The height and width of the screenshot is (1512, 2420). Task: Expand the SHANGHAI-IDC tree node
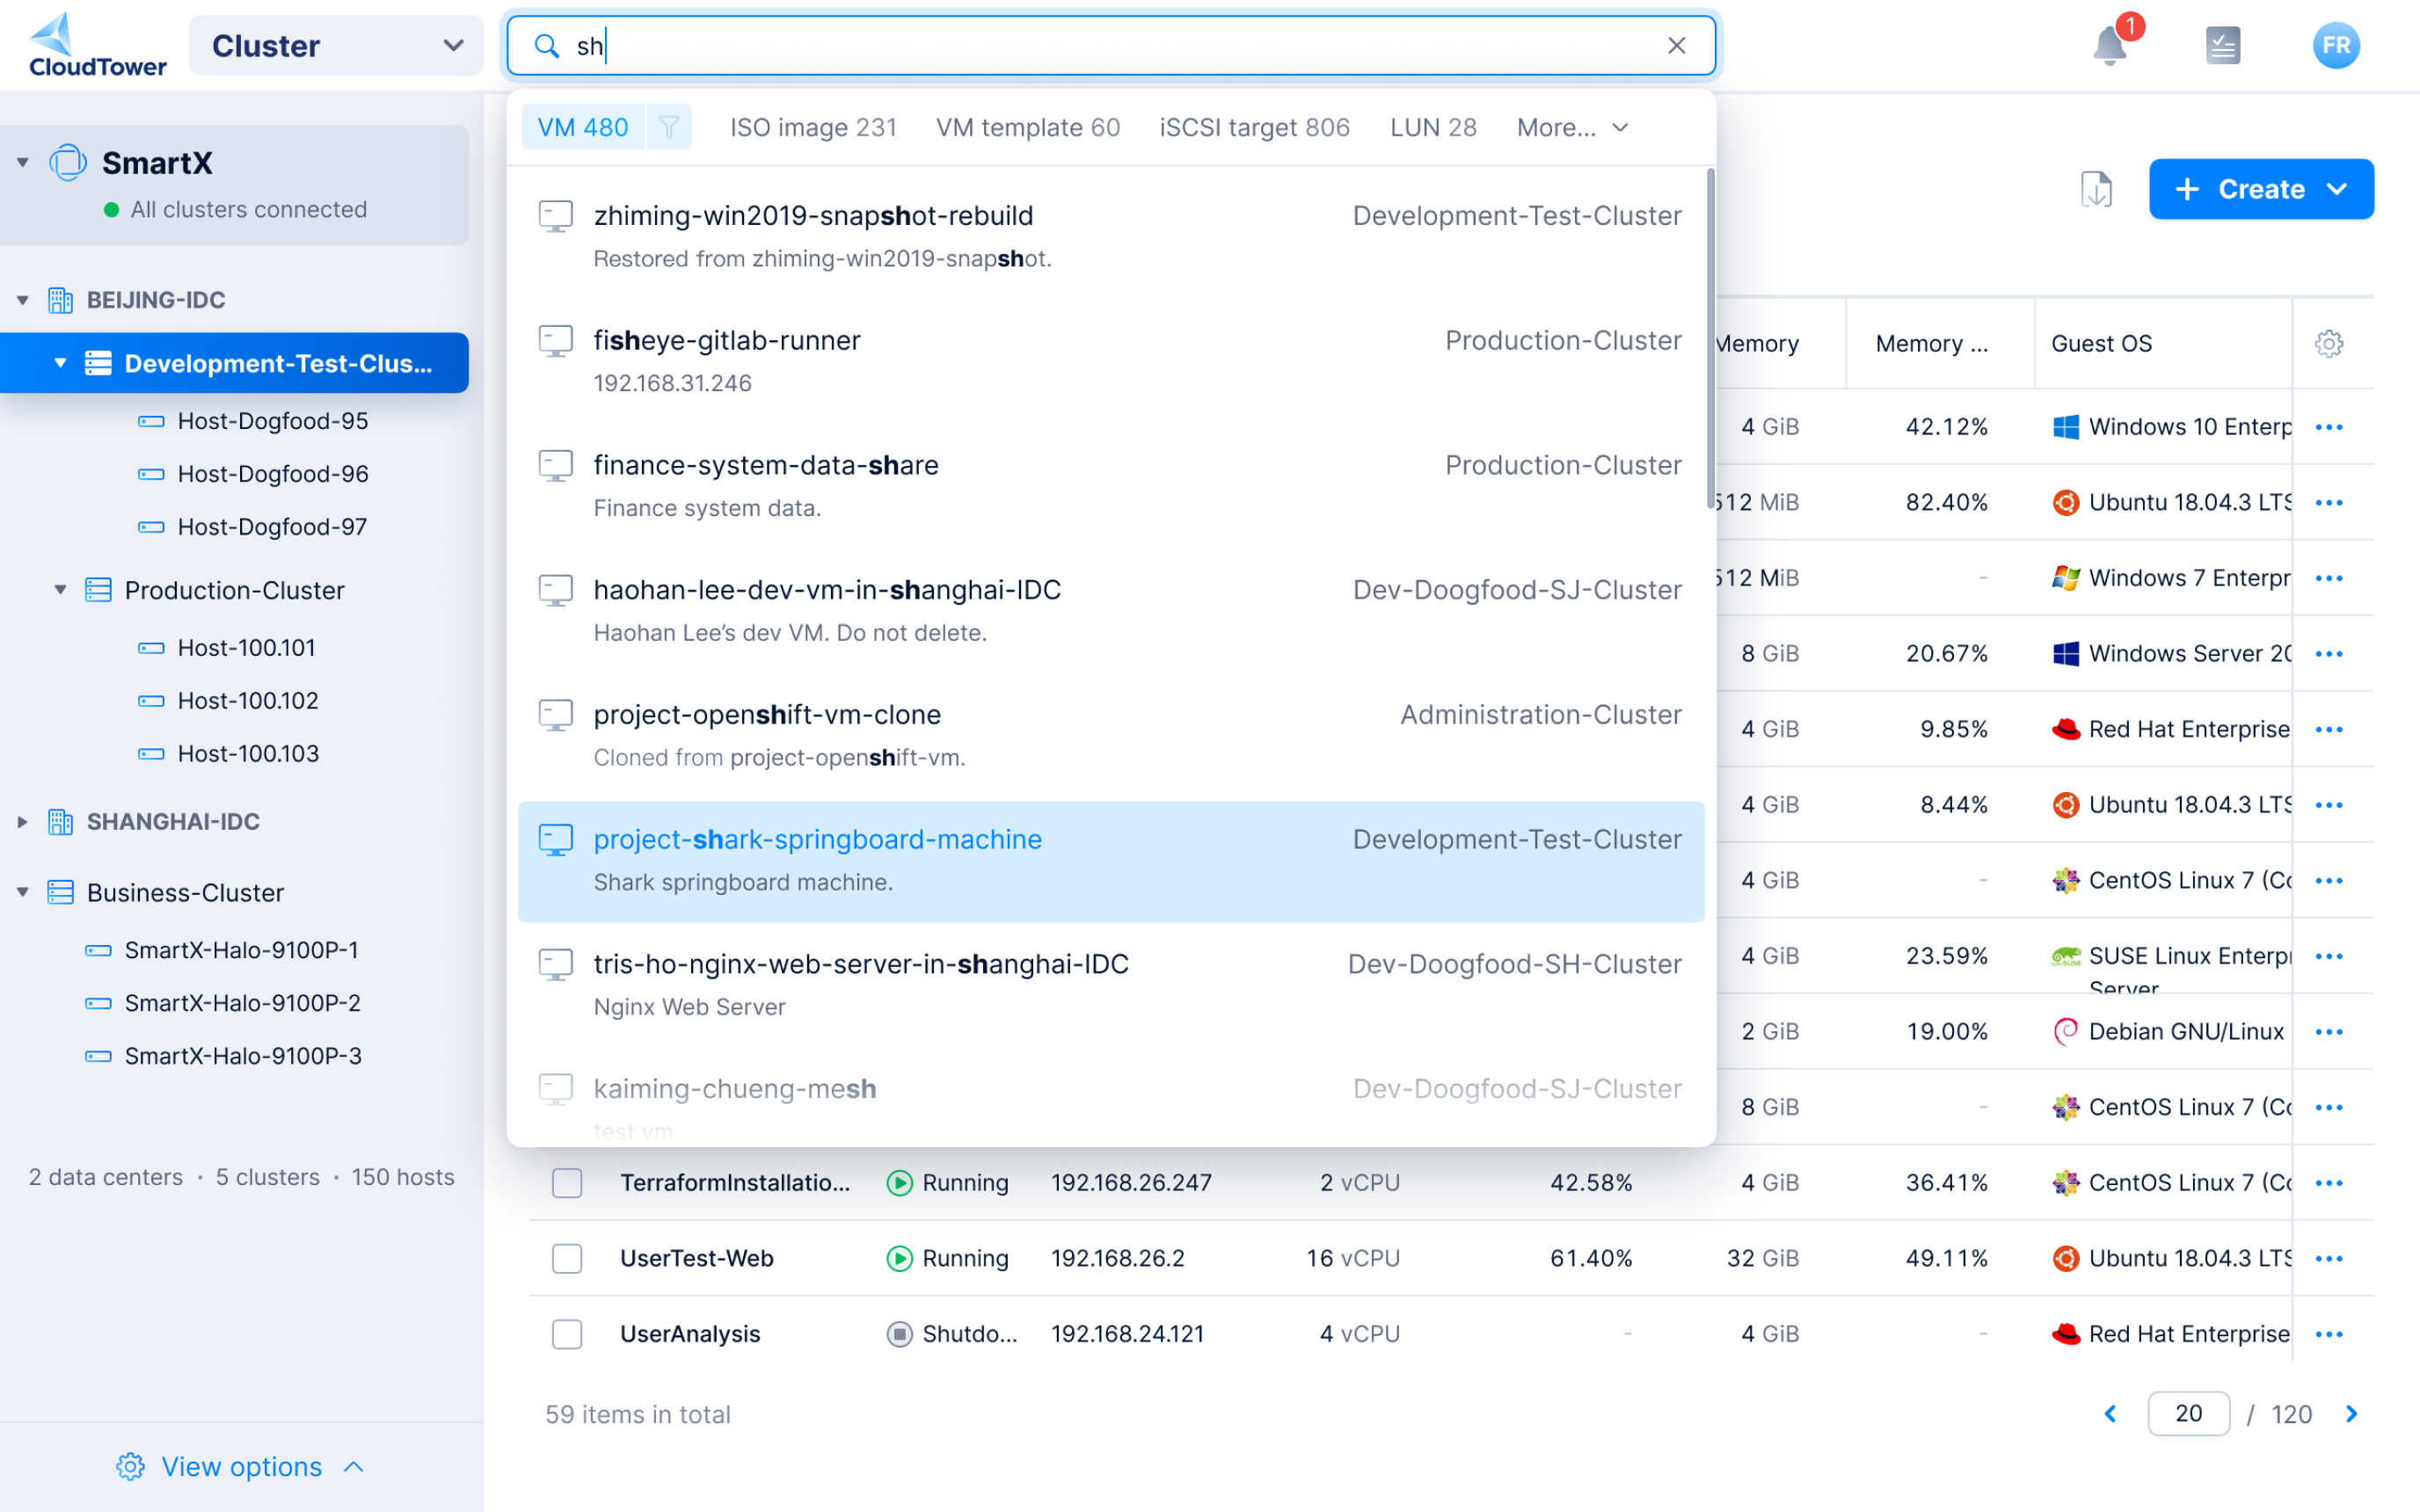pos(22,822)
